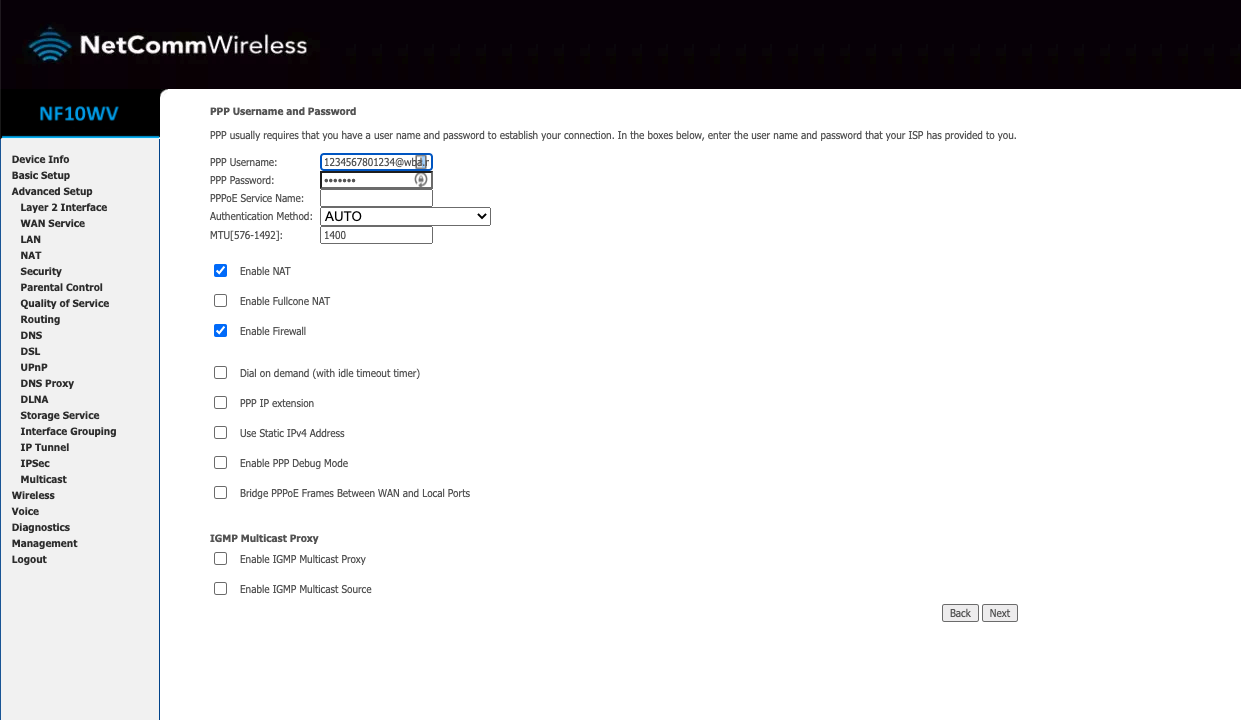Screen dimensions: 1241x720
Task: Open the Authentication Method dropdown
Action: click(x=405, y=216)
